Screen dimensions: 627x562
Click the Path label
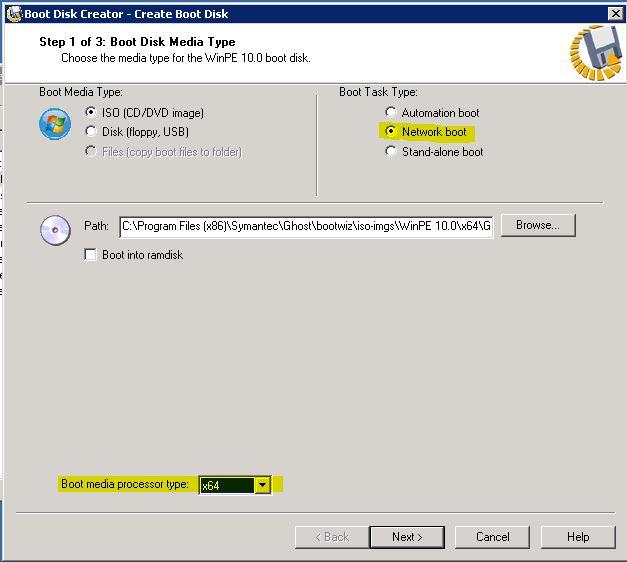[x=96, y=226]
